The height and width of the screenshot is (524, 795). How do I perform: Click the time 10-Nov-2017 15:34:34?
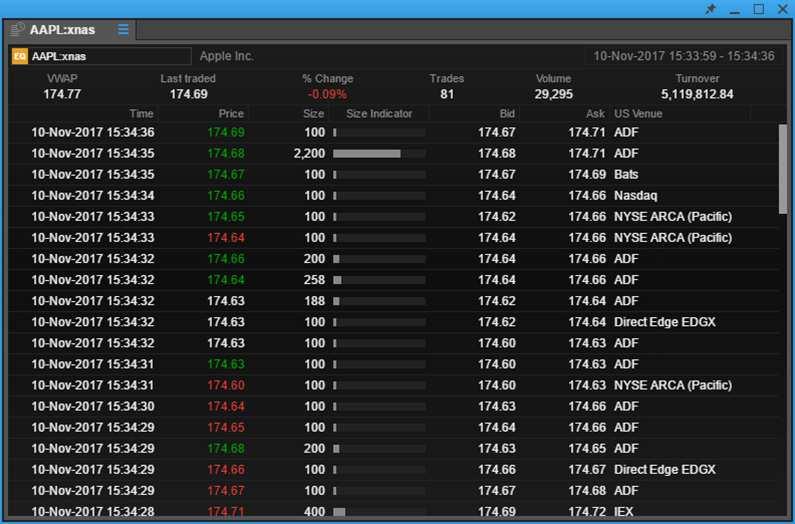click(x=93, y=195)
